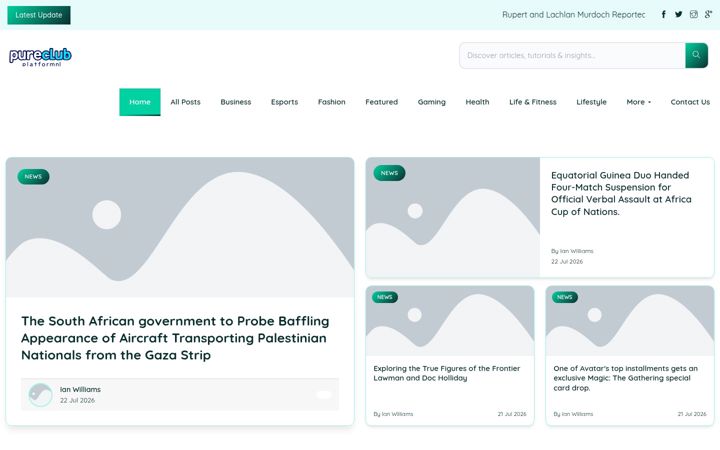The width and height of the screenshot is (720, 450).
Task: Click 21 Jul 2026 date on Frontier Lawman article
Action: click(x=512, y=414)
